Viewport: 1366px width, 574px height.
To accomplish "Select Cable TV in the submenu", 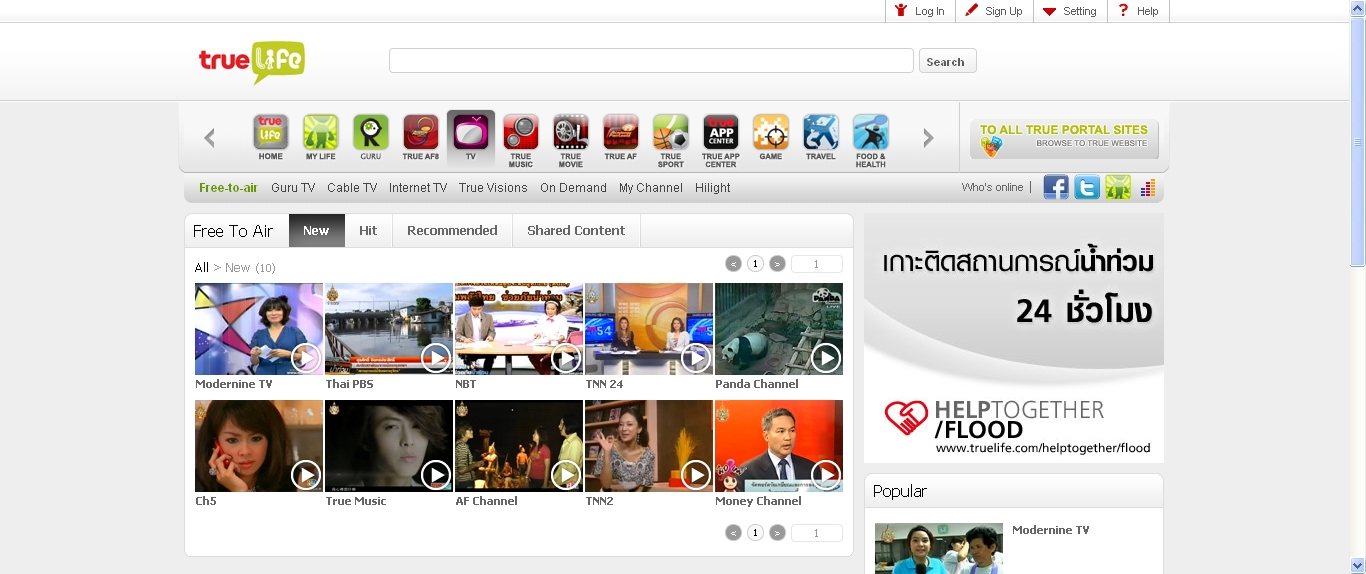I will click(x=352, y=188).
